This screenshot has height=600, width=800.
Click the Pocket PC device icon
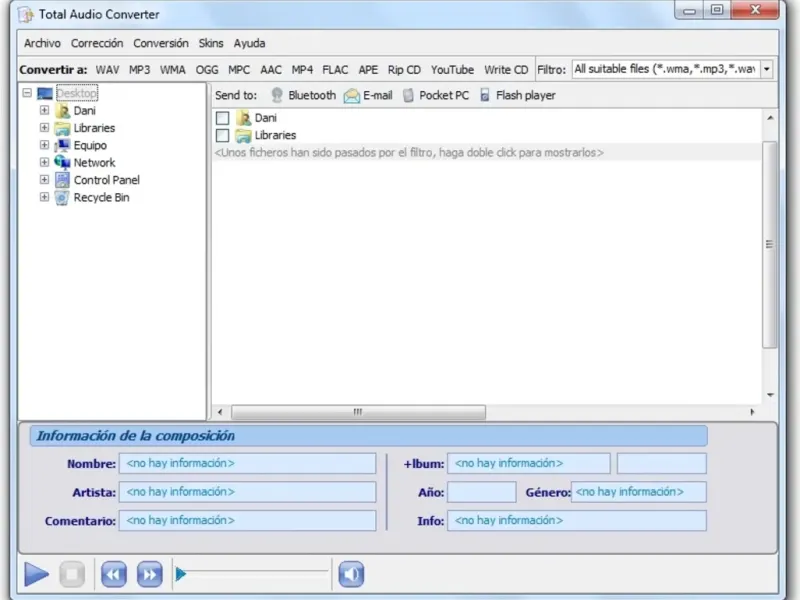tap(408, 95)
